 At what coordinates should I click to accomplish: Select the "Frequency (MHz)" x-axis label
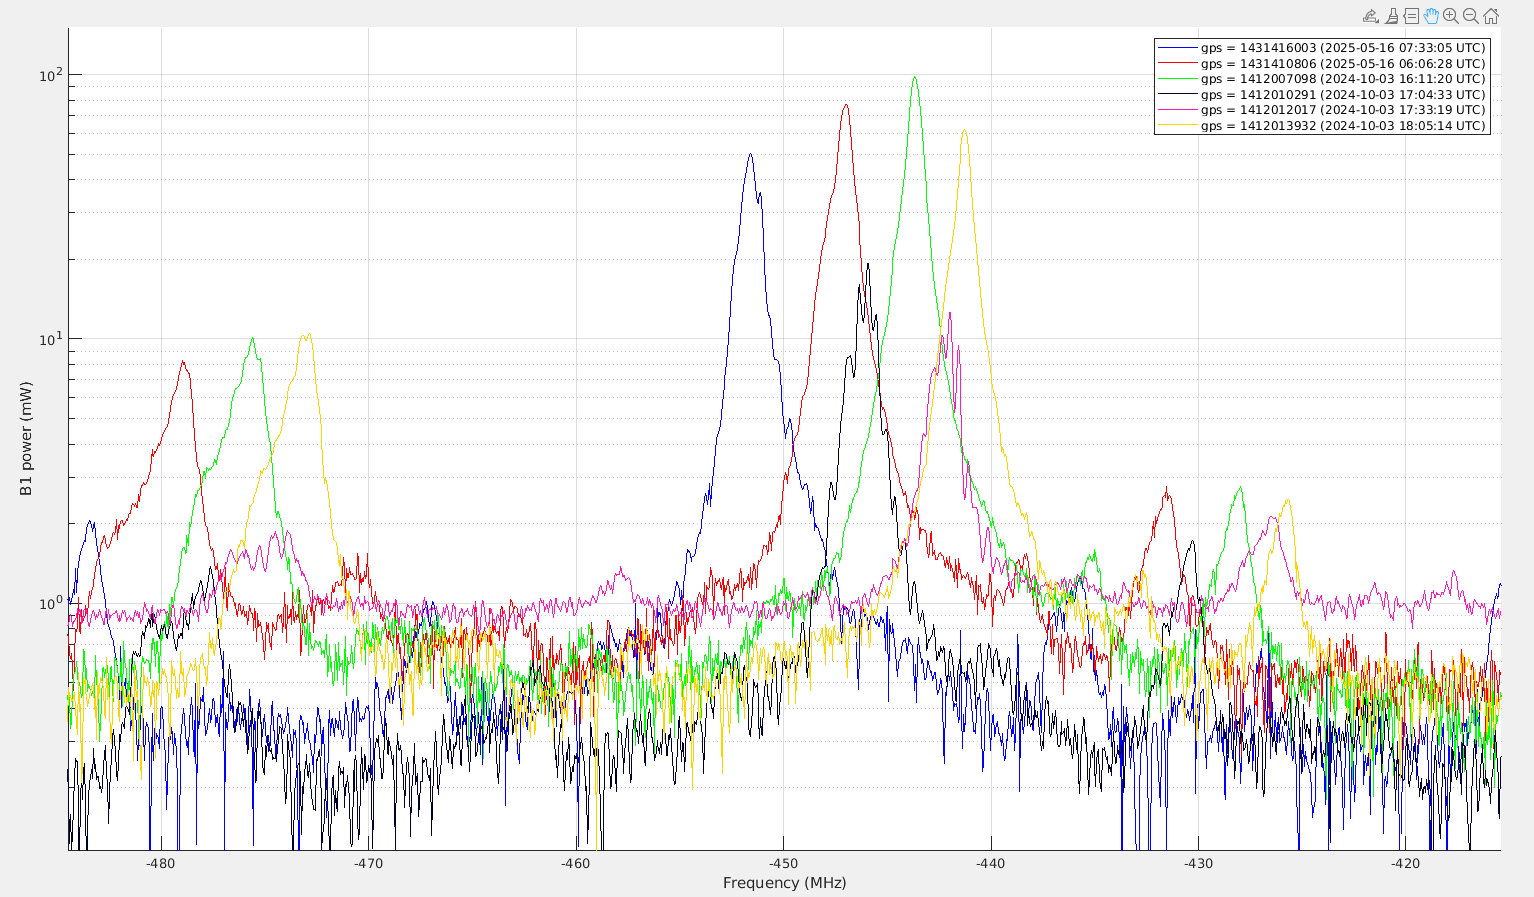click(x=785, y=883)
